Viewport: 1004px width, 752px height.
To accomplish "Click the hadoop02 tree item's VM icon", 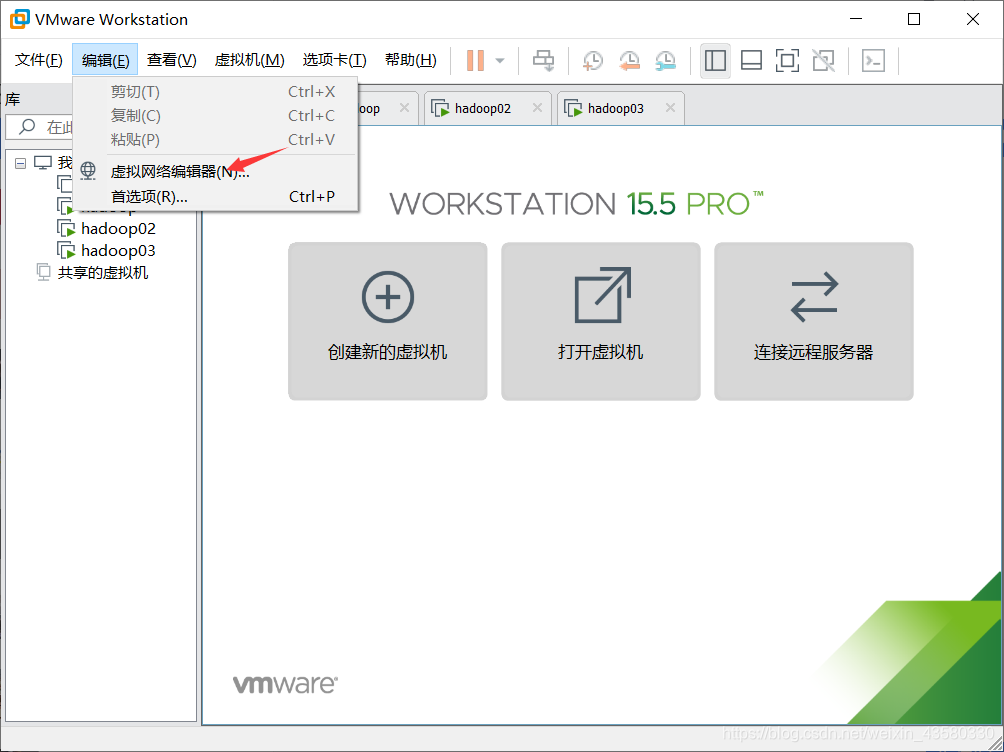I will [67, 229].
